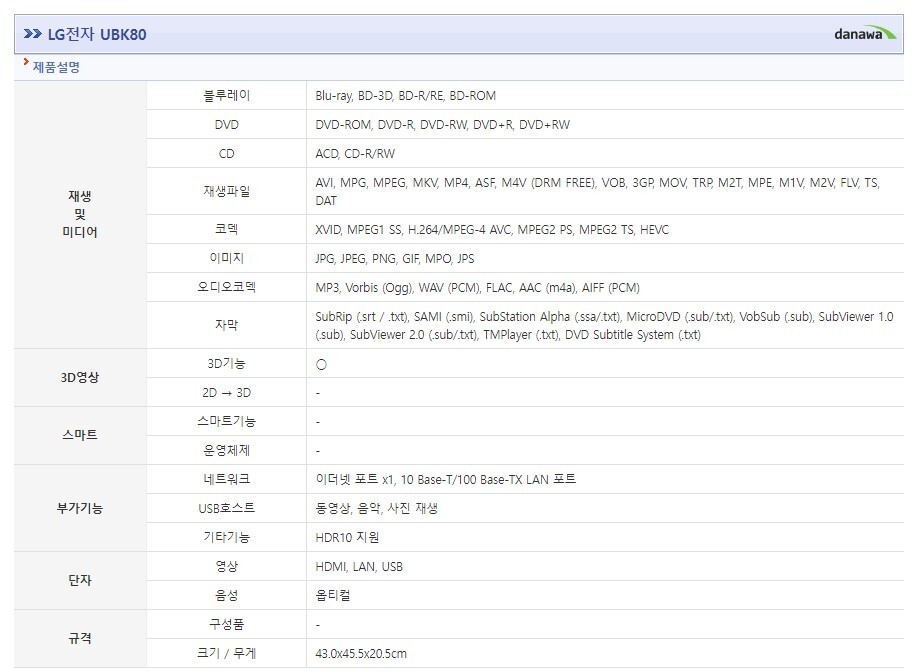Select the 재생 및 미디어 category cell
The image size is (918, 672).
80,214
